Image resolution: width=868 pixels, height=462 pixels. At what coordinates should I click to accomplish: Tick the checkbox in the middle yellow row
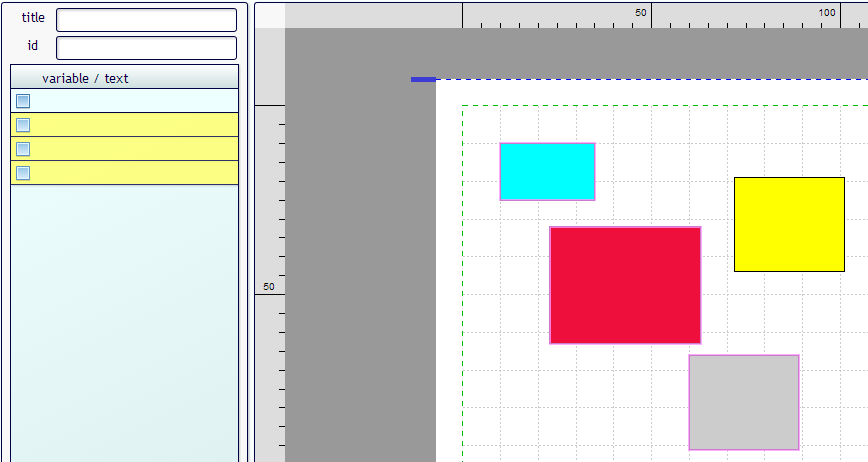pyautogui.click(x=23, y=149)
